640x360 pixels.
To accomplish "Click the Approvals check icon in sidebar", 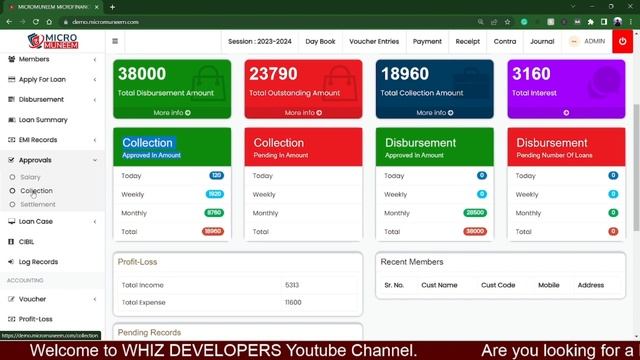I will pos(11,160).
